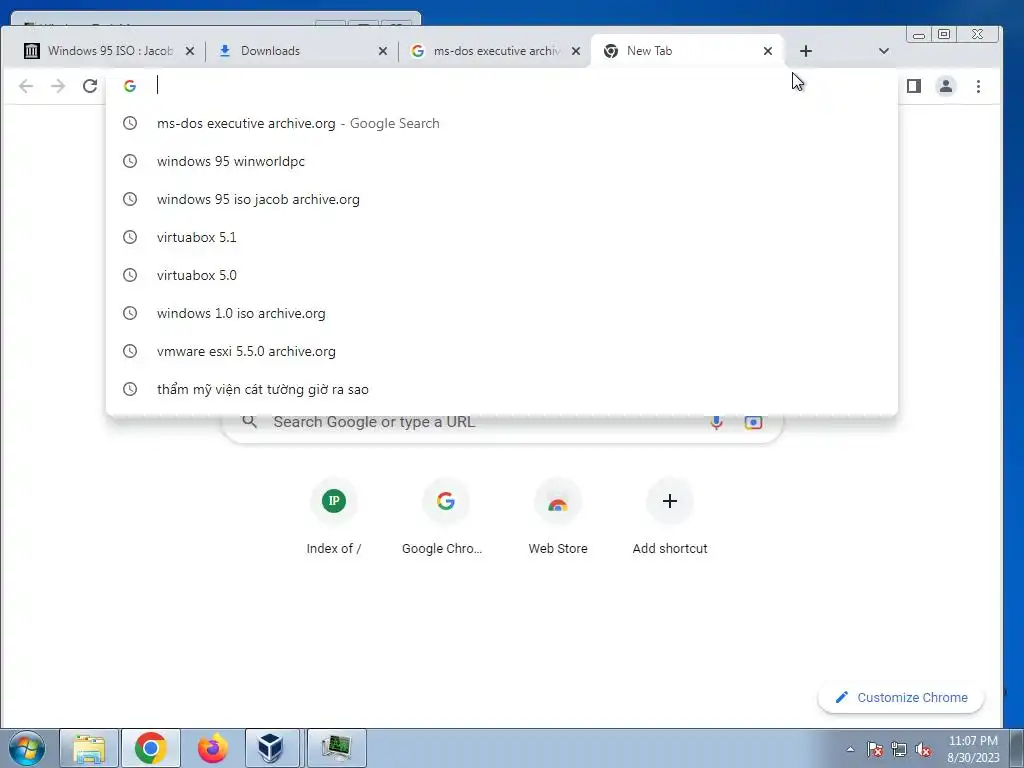1024x768 pixels.
Task: Close the New Tab tab
Action: 768,51
